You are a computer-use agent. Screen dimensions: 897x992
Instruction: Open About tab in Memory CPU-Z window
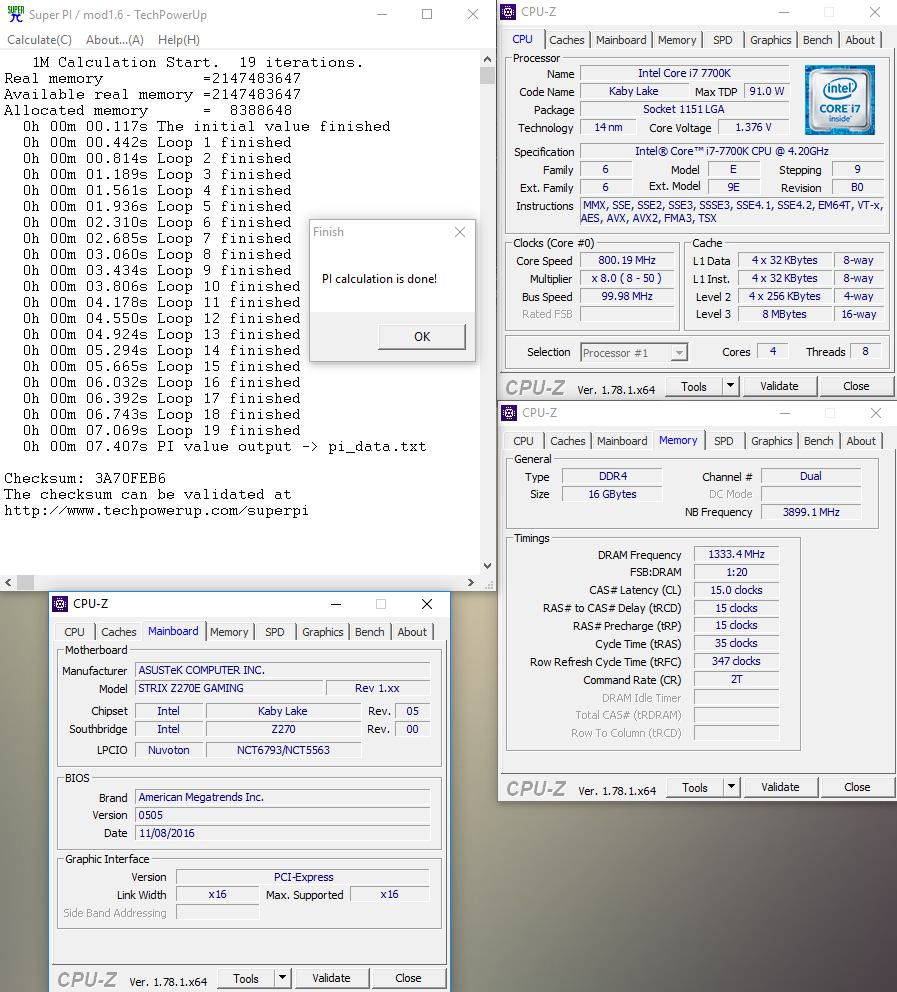(x=861, y=441)
